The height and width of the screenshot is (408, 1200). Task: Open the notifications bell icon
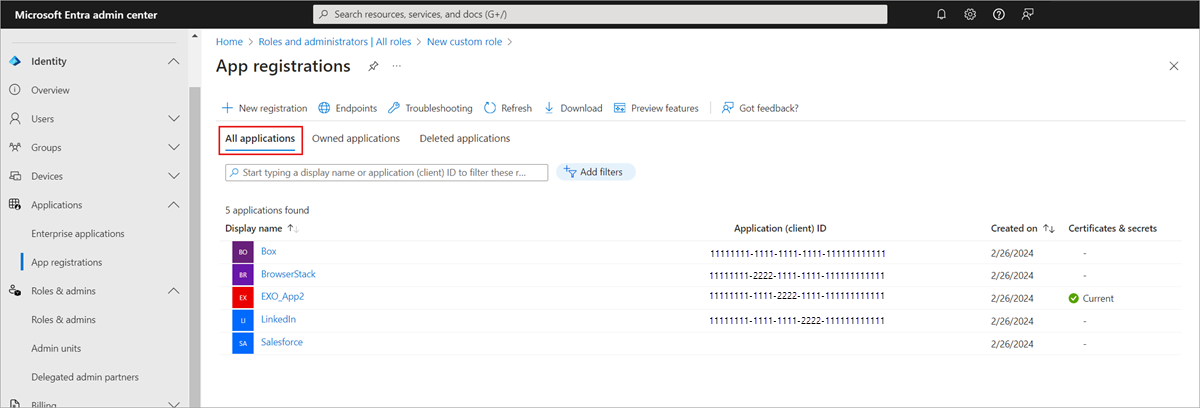click(x=941, y=14)
